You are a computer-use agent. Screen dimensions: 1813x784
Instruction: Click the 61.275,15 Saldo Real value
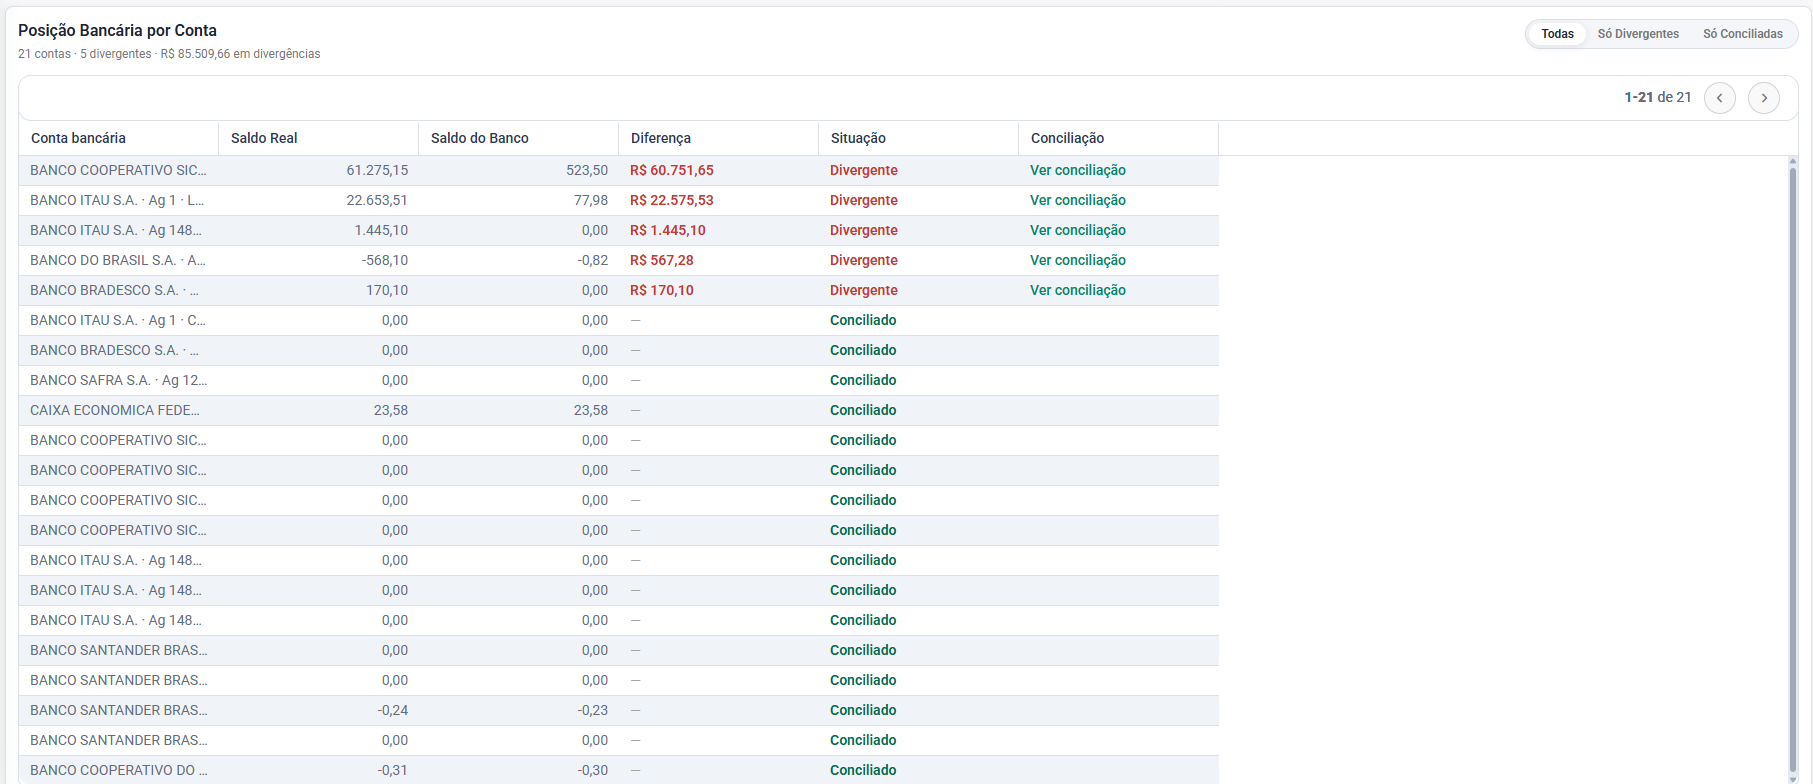pos(377,170)
